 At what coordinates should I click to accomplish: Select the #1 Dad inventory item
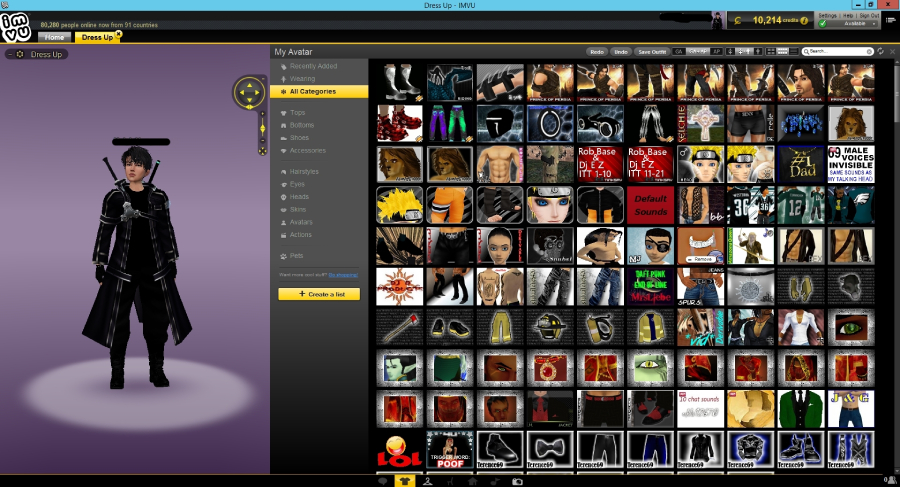click(801, 164)
